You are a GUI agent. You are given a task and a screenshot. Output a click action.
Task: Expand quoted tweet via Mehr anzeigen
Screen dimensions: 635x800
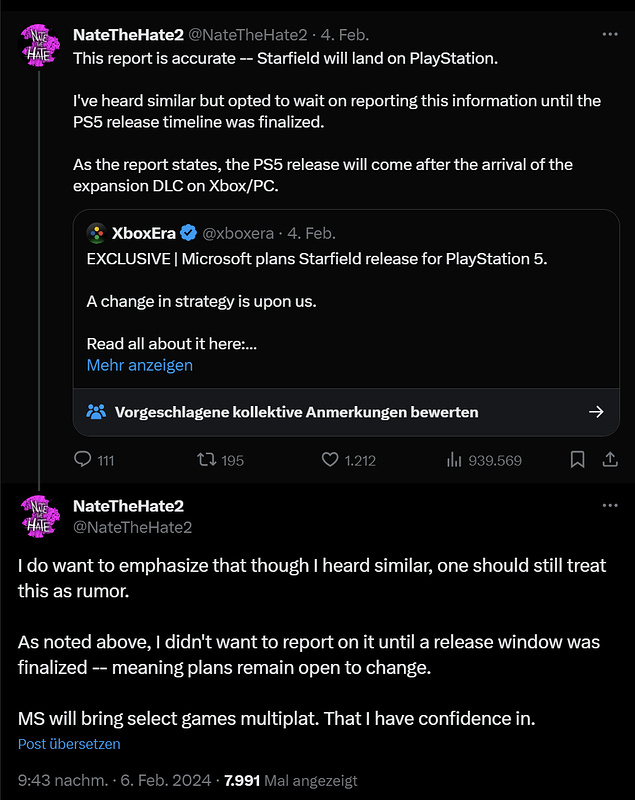click(x=139, y=365)
